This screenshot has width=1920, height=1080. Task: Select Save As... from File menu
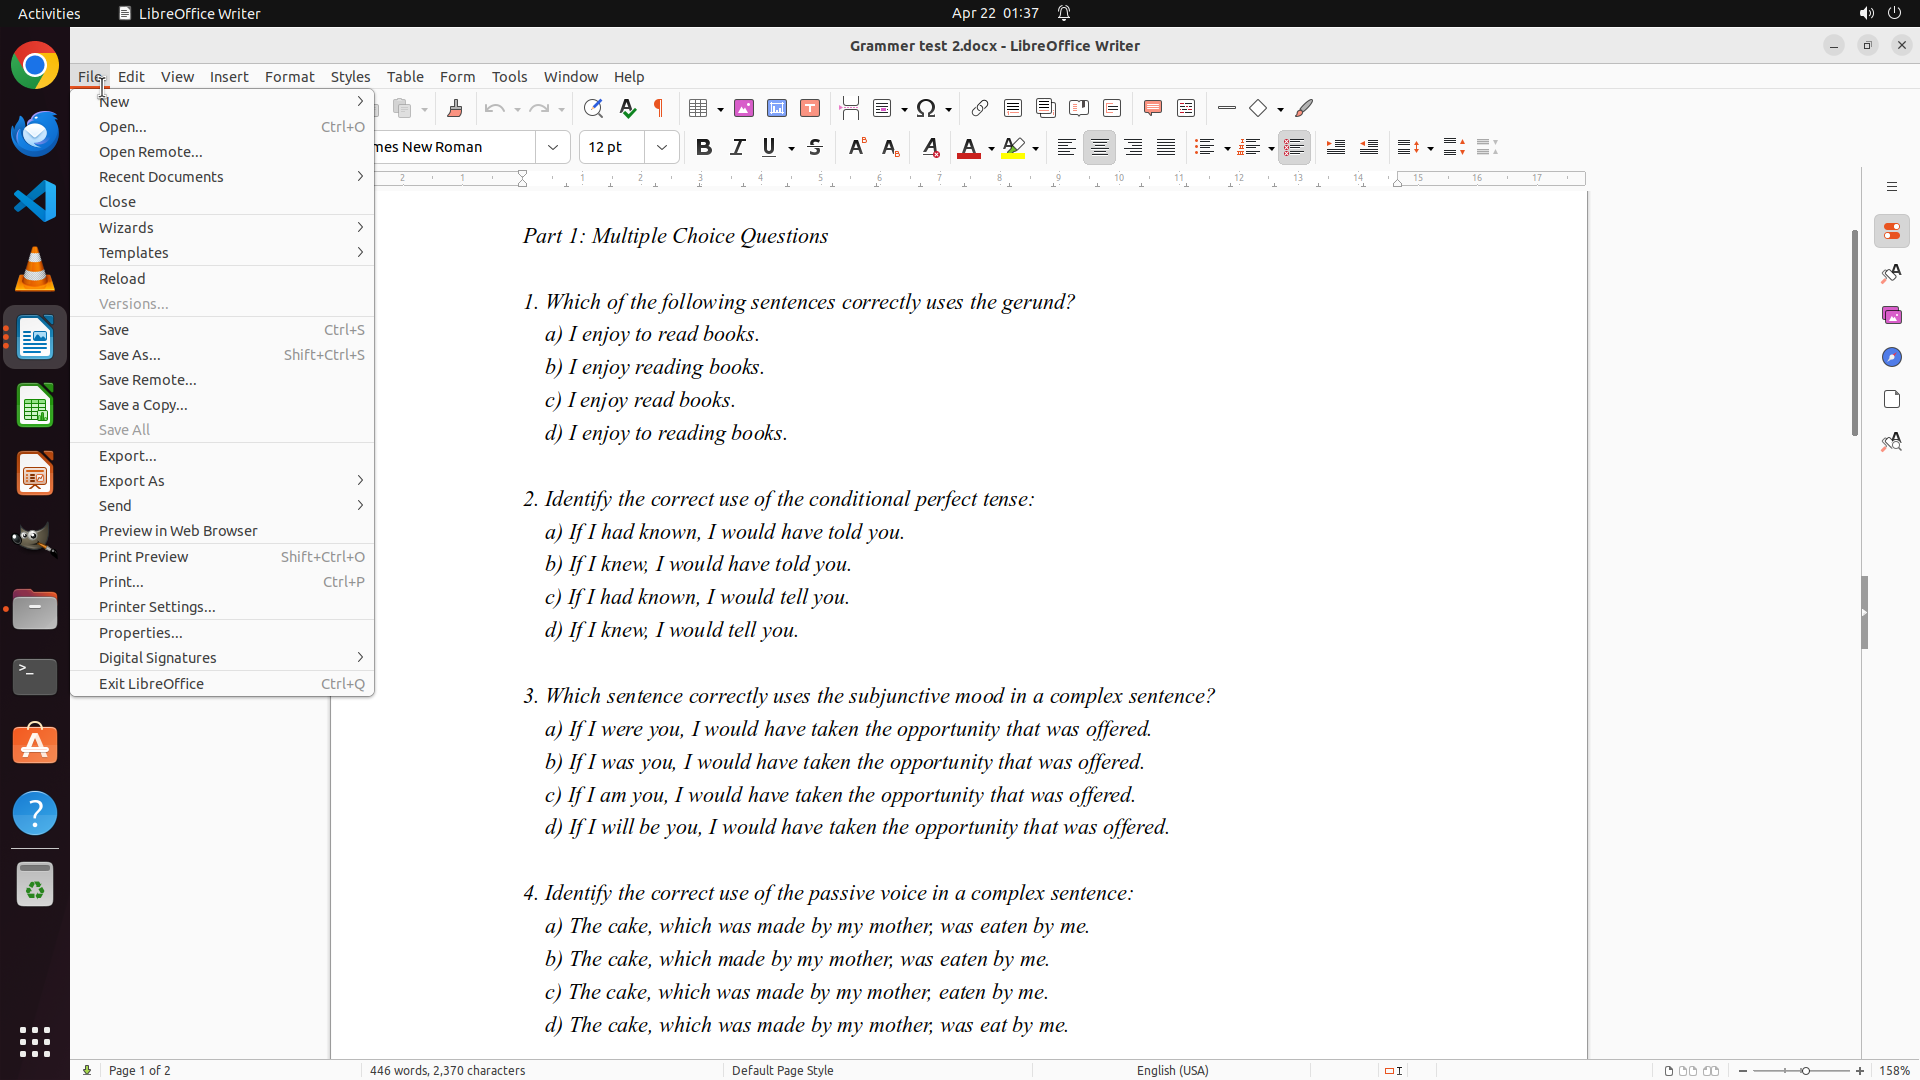(130, 355)
